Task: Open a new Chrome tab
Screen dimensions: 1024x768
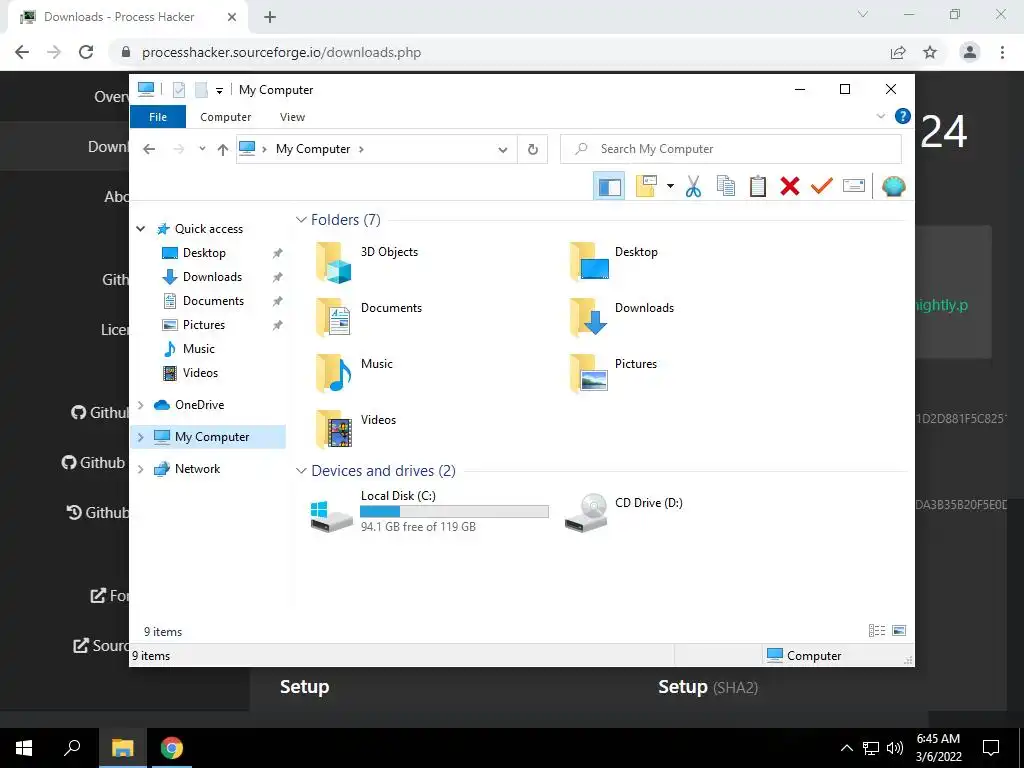Action: (x=270, y=17)
